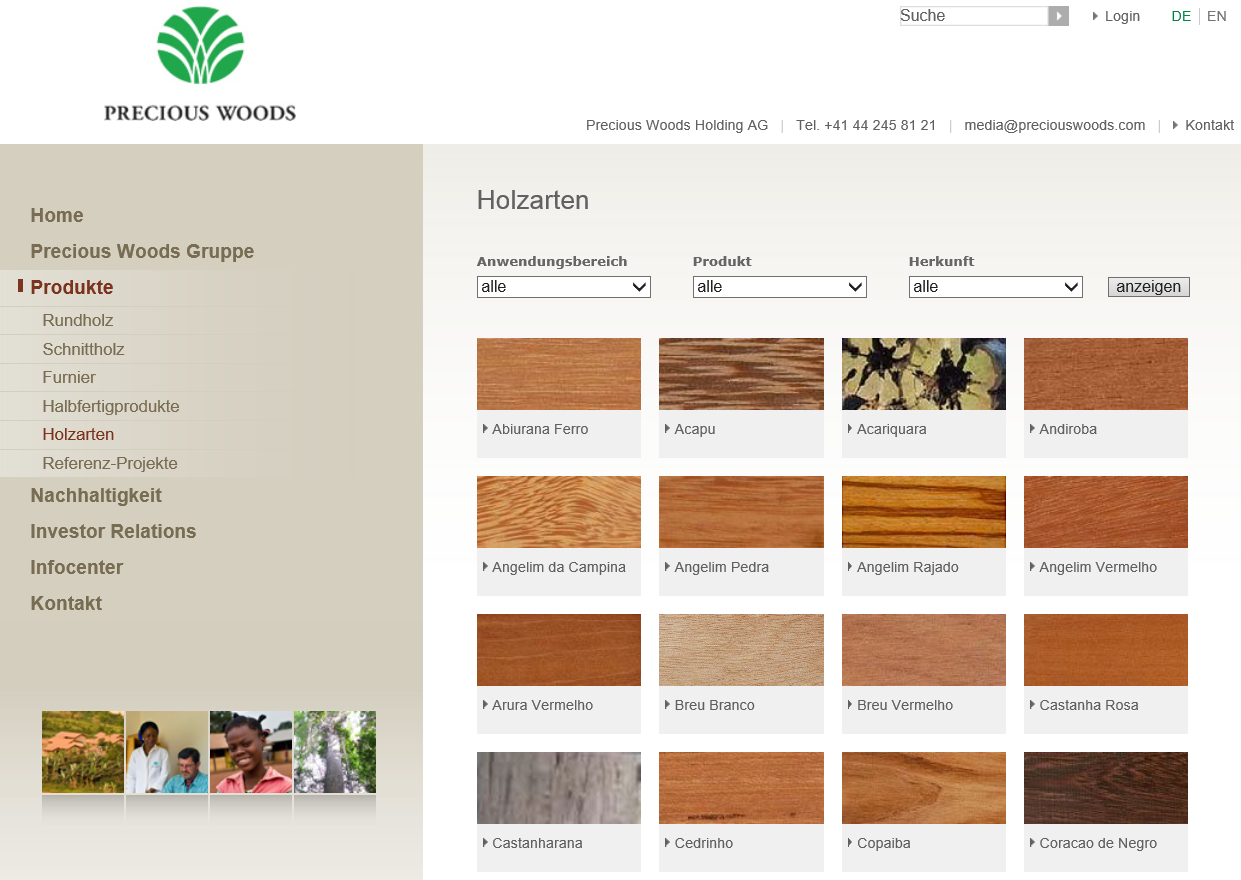Screen dimensions: 1241x880
Task: Open the Breu Vermelho wood thumbnail
Action: 924,650
